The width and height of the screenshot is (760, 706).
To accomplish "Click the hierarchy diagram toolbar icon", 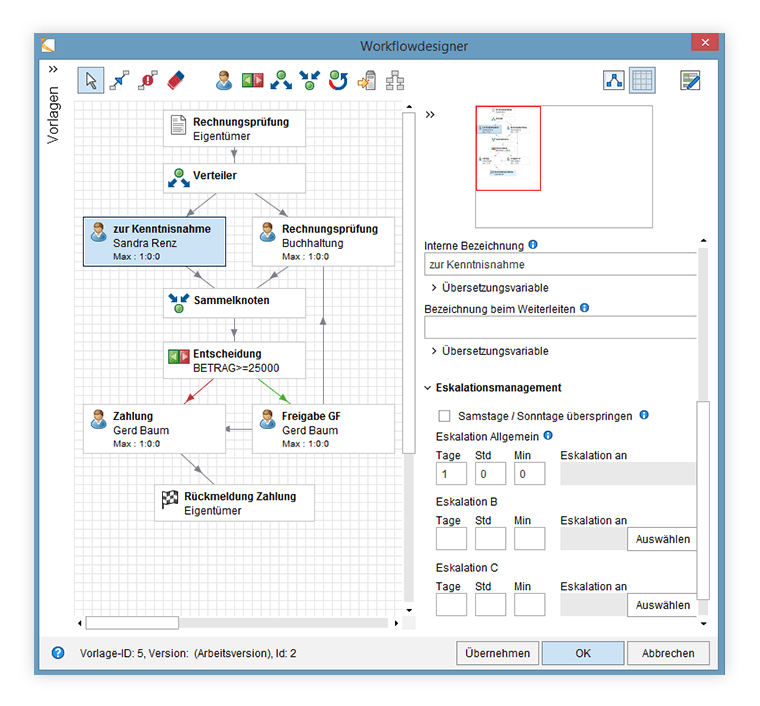I will [x=395, y=80].
